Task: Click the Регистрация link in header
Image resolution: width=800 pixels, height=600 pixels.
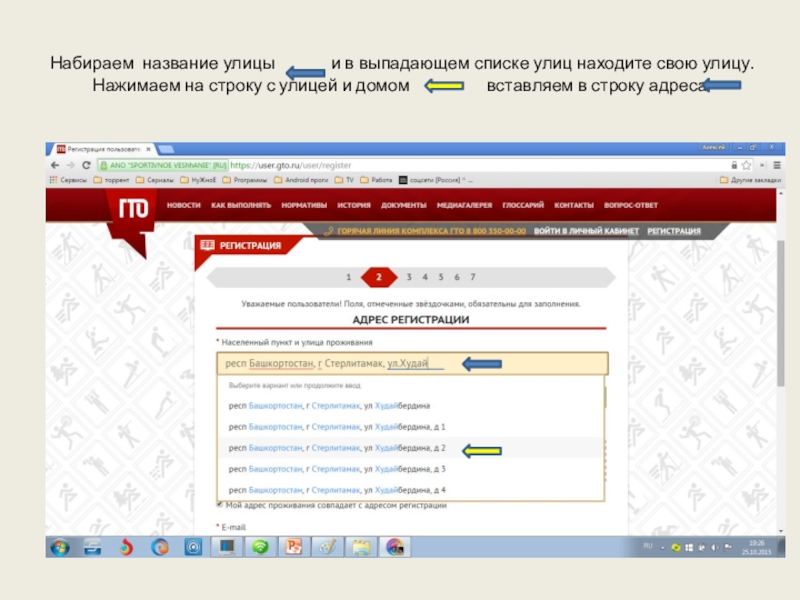Action: click(x=674, y=231)
